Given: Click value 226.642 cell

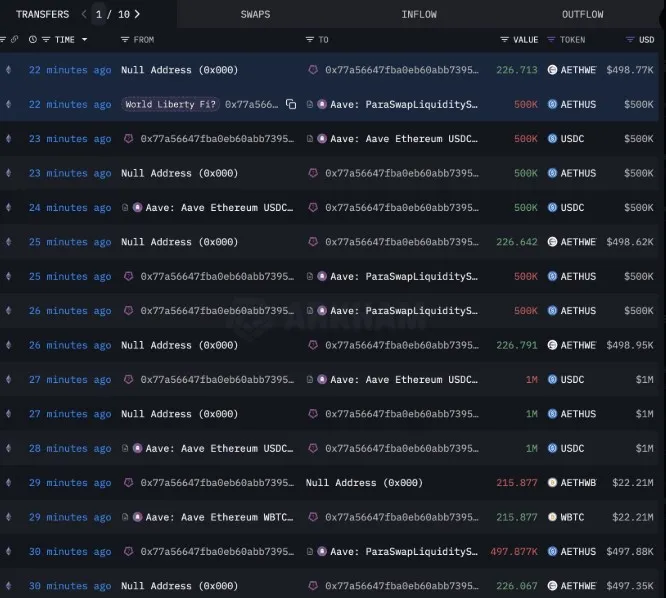Looking at the screenshot, I should [517, 242].
